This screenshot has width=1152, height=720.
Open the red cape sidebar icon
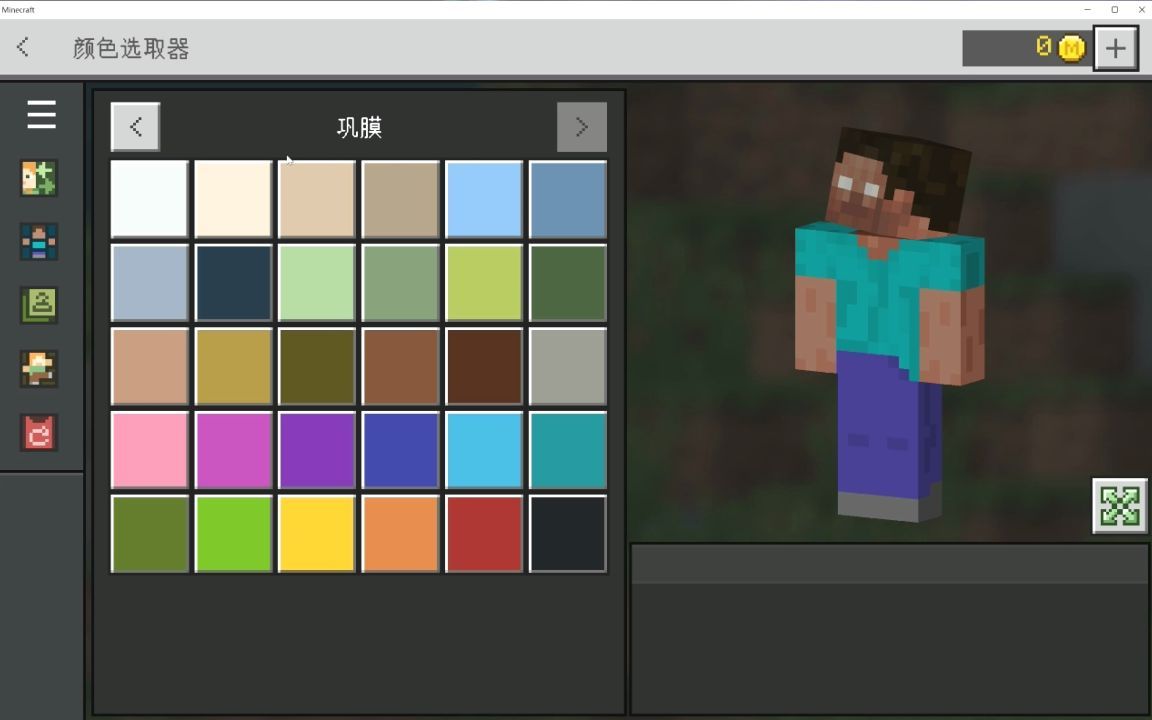(39, 433)
